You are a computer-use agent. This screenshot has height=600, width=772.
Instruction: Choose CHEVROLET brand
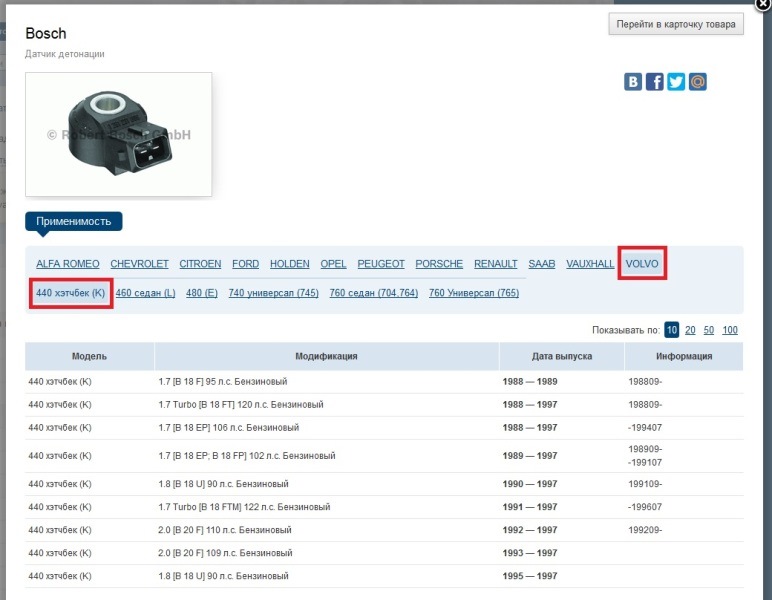pyautogui.click(x=139, y=264)
